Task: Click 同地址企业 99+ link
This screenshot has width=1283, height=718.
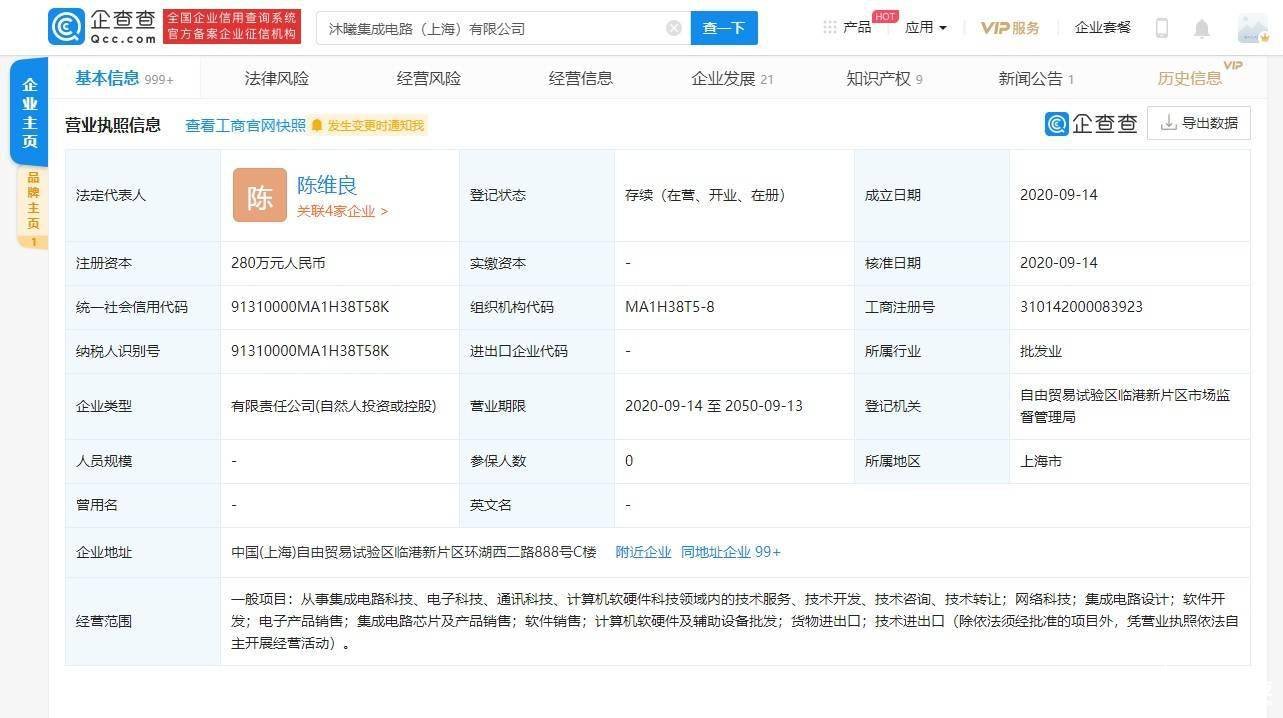Action: [731, 552]
